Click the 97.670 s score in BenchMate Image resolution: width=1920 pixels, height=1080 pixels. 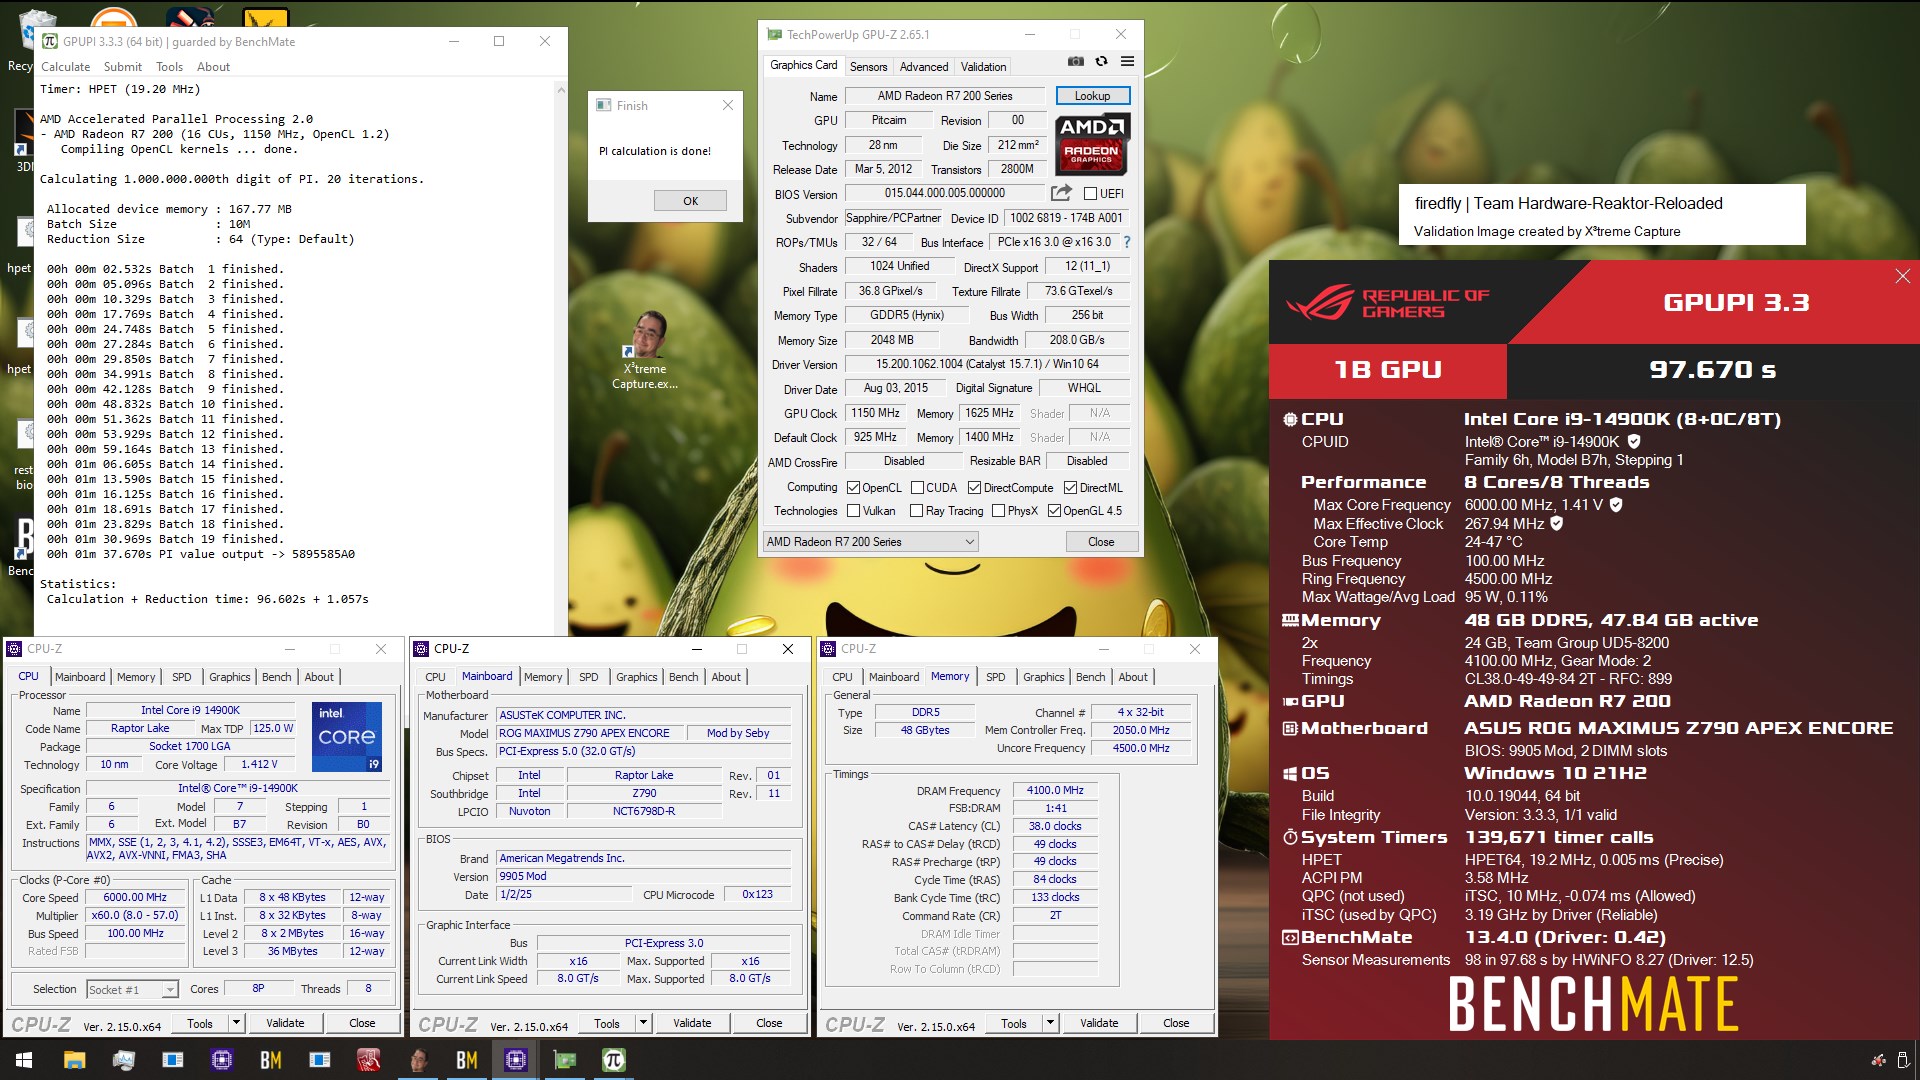click(x=1712, y=370)
